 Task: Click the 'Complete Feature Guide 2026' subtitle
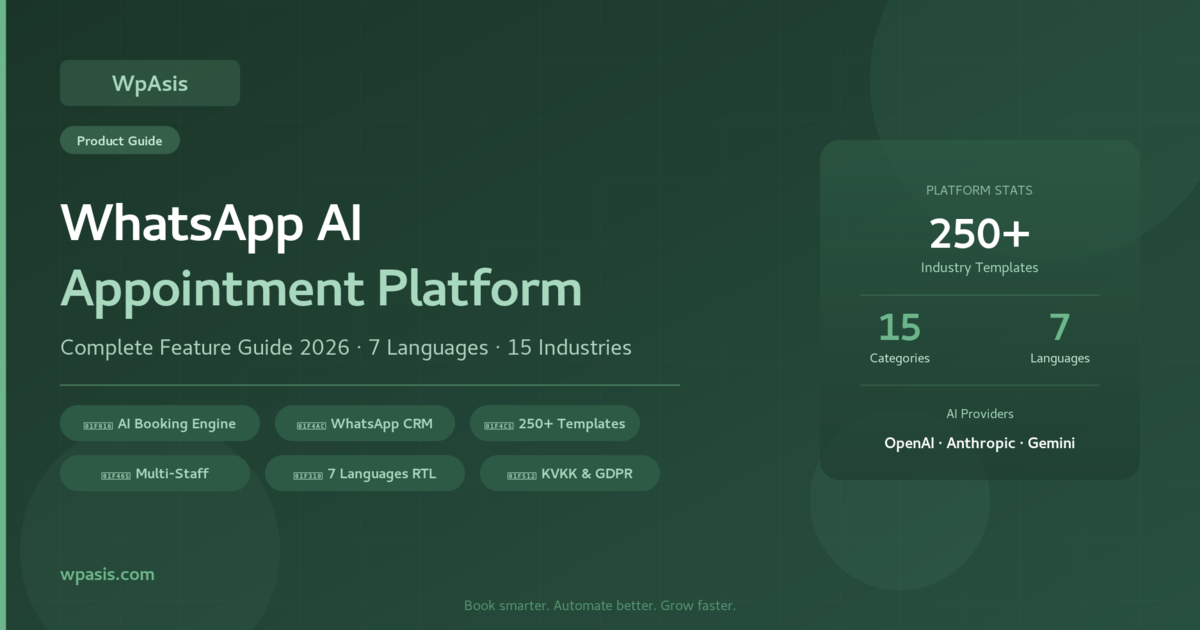tap(207, 348)
